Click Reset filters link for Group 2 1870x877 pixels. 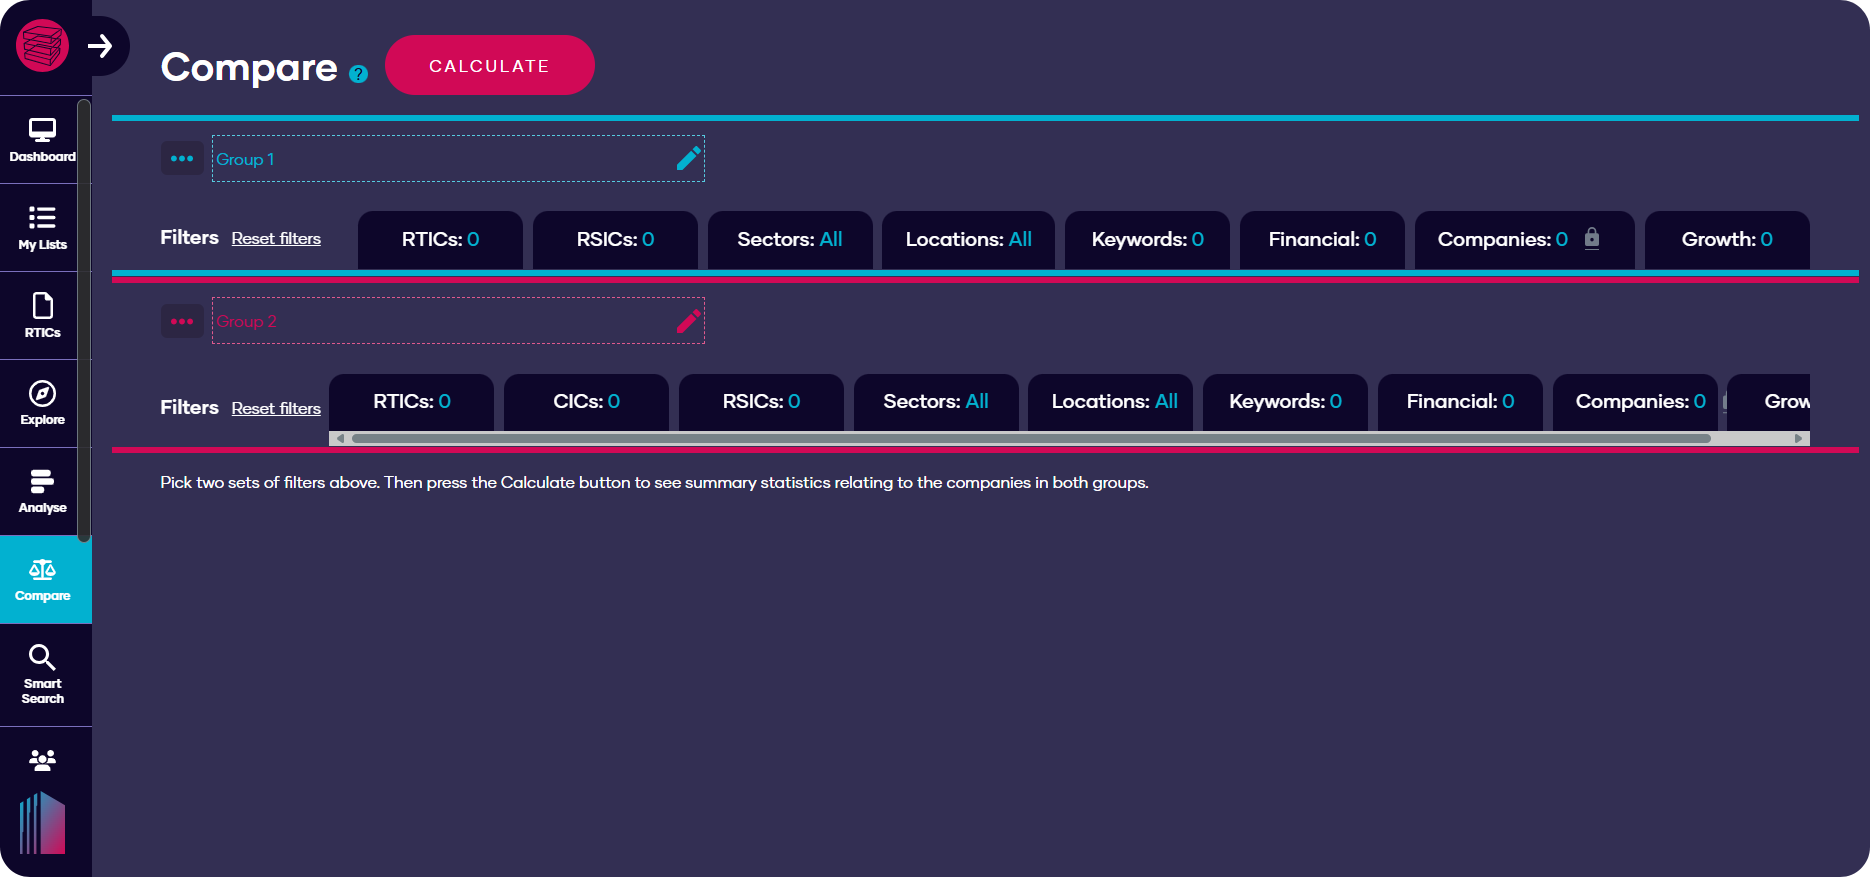coord(276,409)
